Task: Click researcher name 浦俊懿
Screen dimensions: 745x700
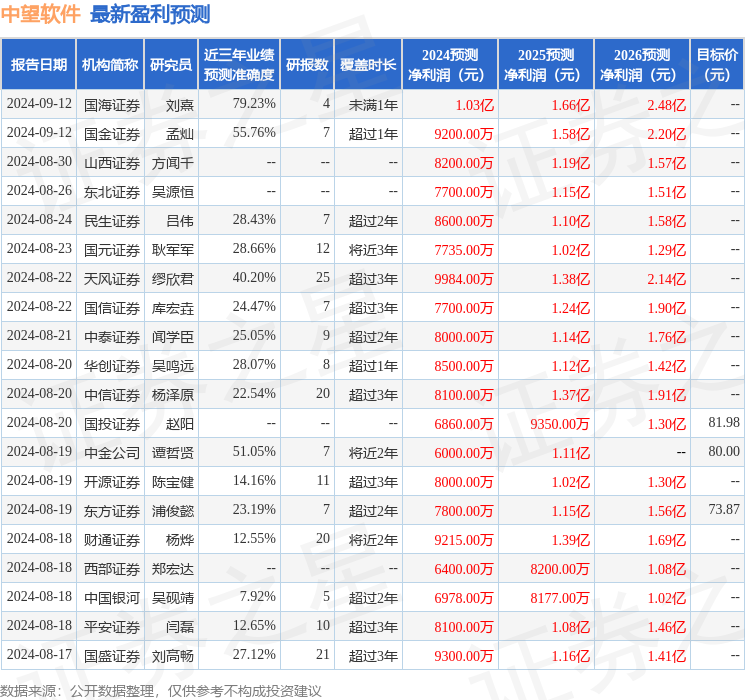Action: (172, 511)
